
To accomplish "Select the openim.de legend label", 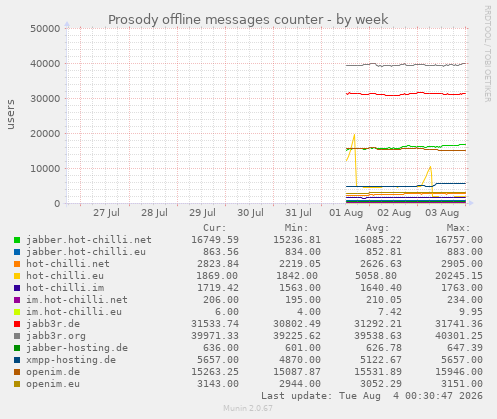I will click(x=53, y=372).
